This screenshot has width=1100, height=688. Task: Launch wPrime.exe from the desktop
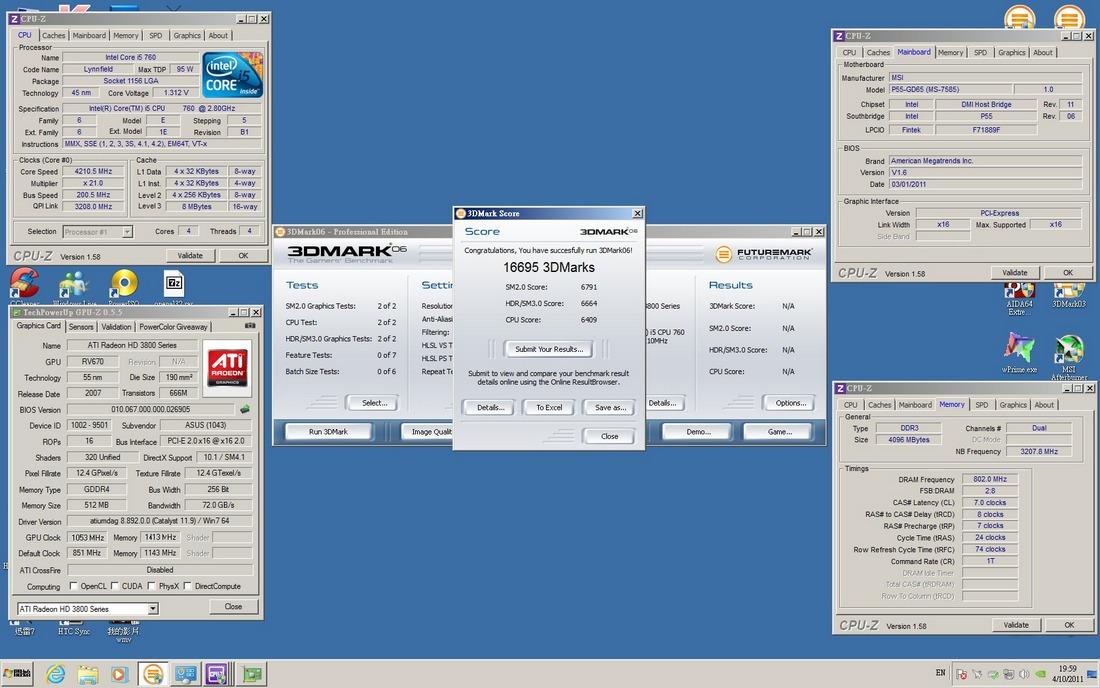[x=1019, y=351]
